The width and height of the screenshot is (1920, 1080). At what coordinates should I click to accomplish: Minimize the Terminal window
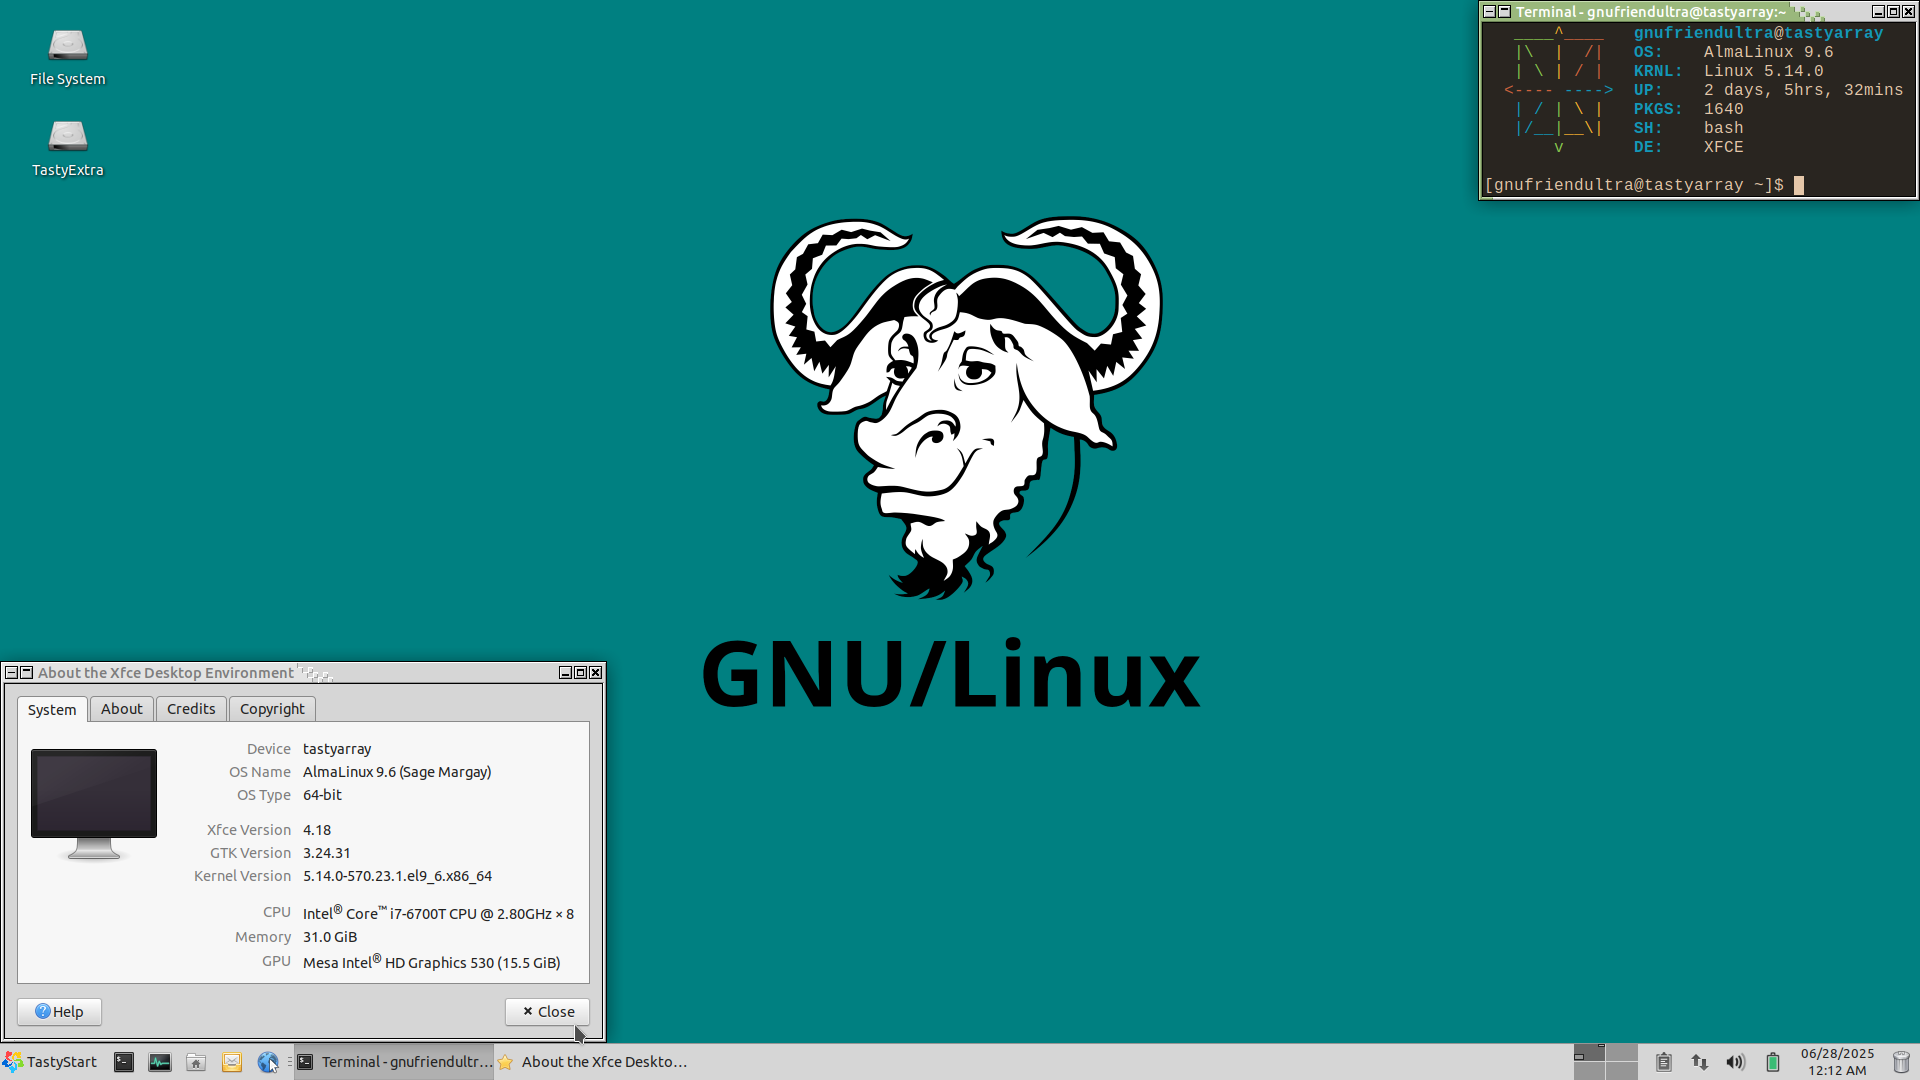pyautogui.click(x=1878, y=12)
